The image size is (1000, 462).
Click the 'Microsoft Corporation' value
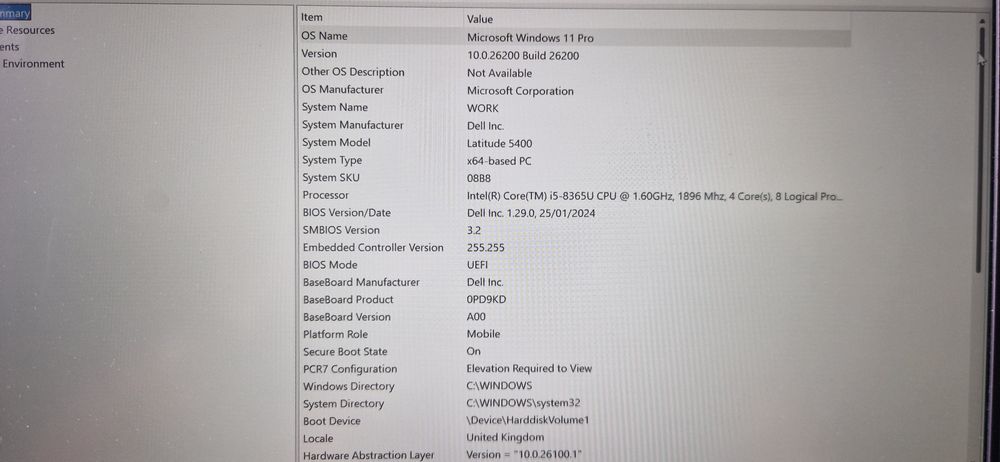tap(520, 91)
